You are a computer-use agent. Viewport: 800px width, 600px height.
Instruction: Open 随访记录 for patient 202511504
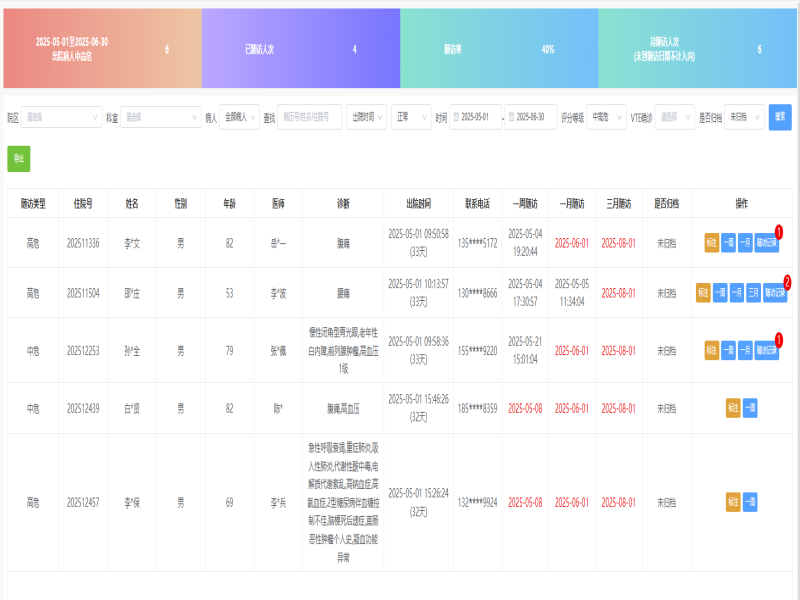click(x=775, y=292)
